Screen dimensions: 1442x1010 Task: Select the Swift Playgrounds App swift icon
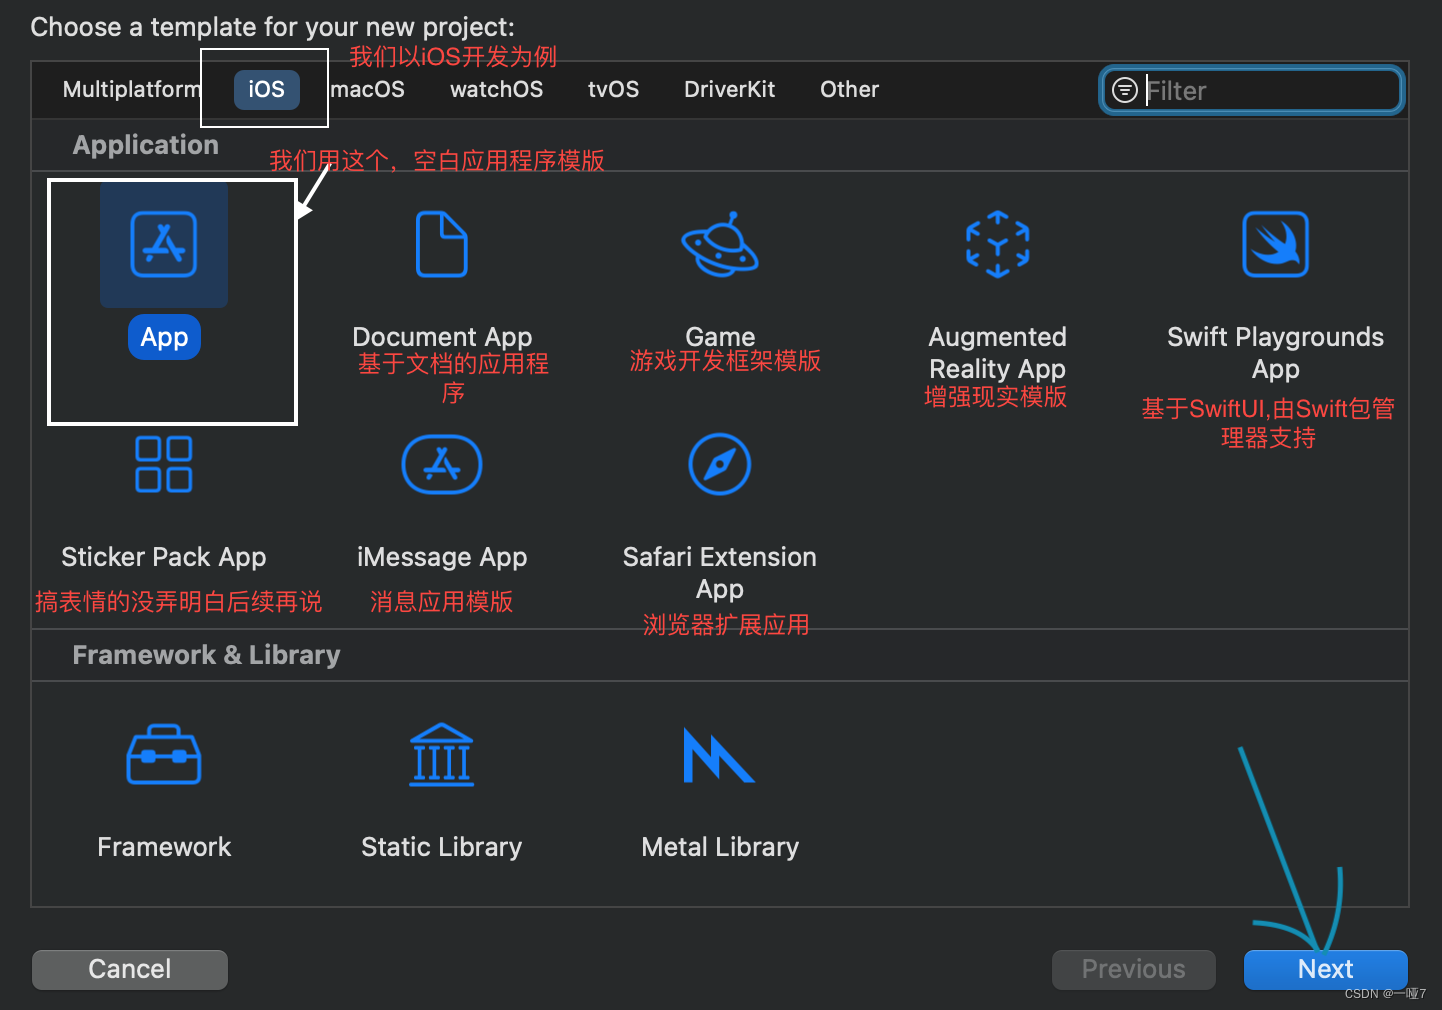[1276, 244]
